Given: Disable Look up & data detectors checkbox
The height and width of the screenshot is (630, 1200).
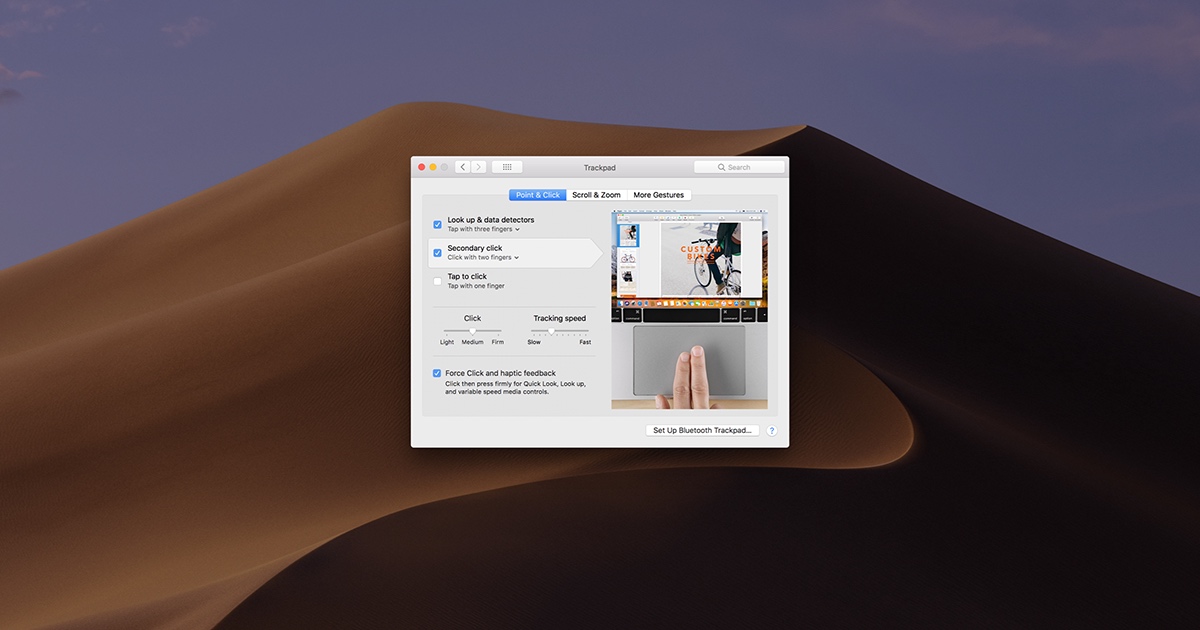Looking at the screenshot, I should coord(437,224).
